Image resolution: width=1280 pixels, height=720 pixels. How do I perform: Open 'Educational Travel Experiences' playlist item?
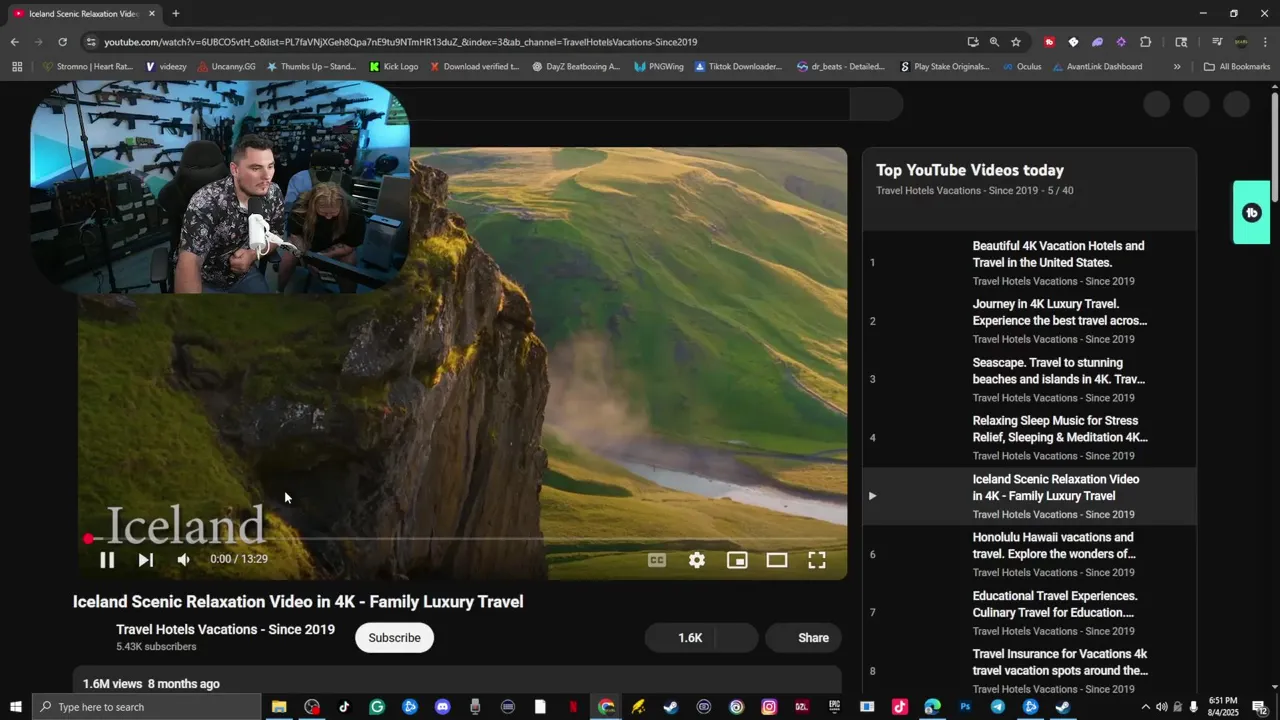1029,612
